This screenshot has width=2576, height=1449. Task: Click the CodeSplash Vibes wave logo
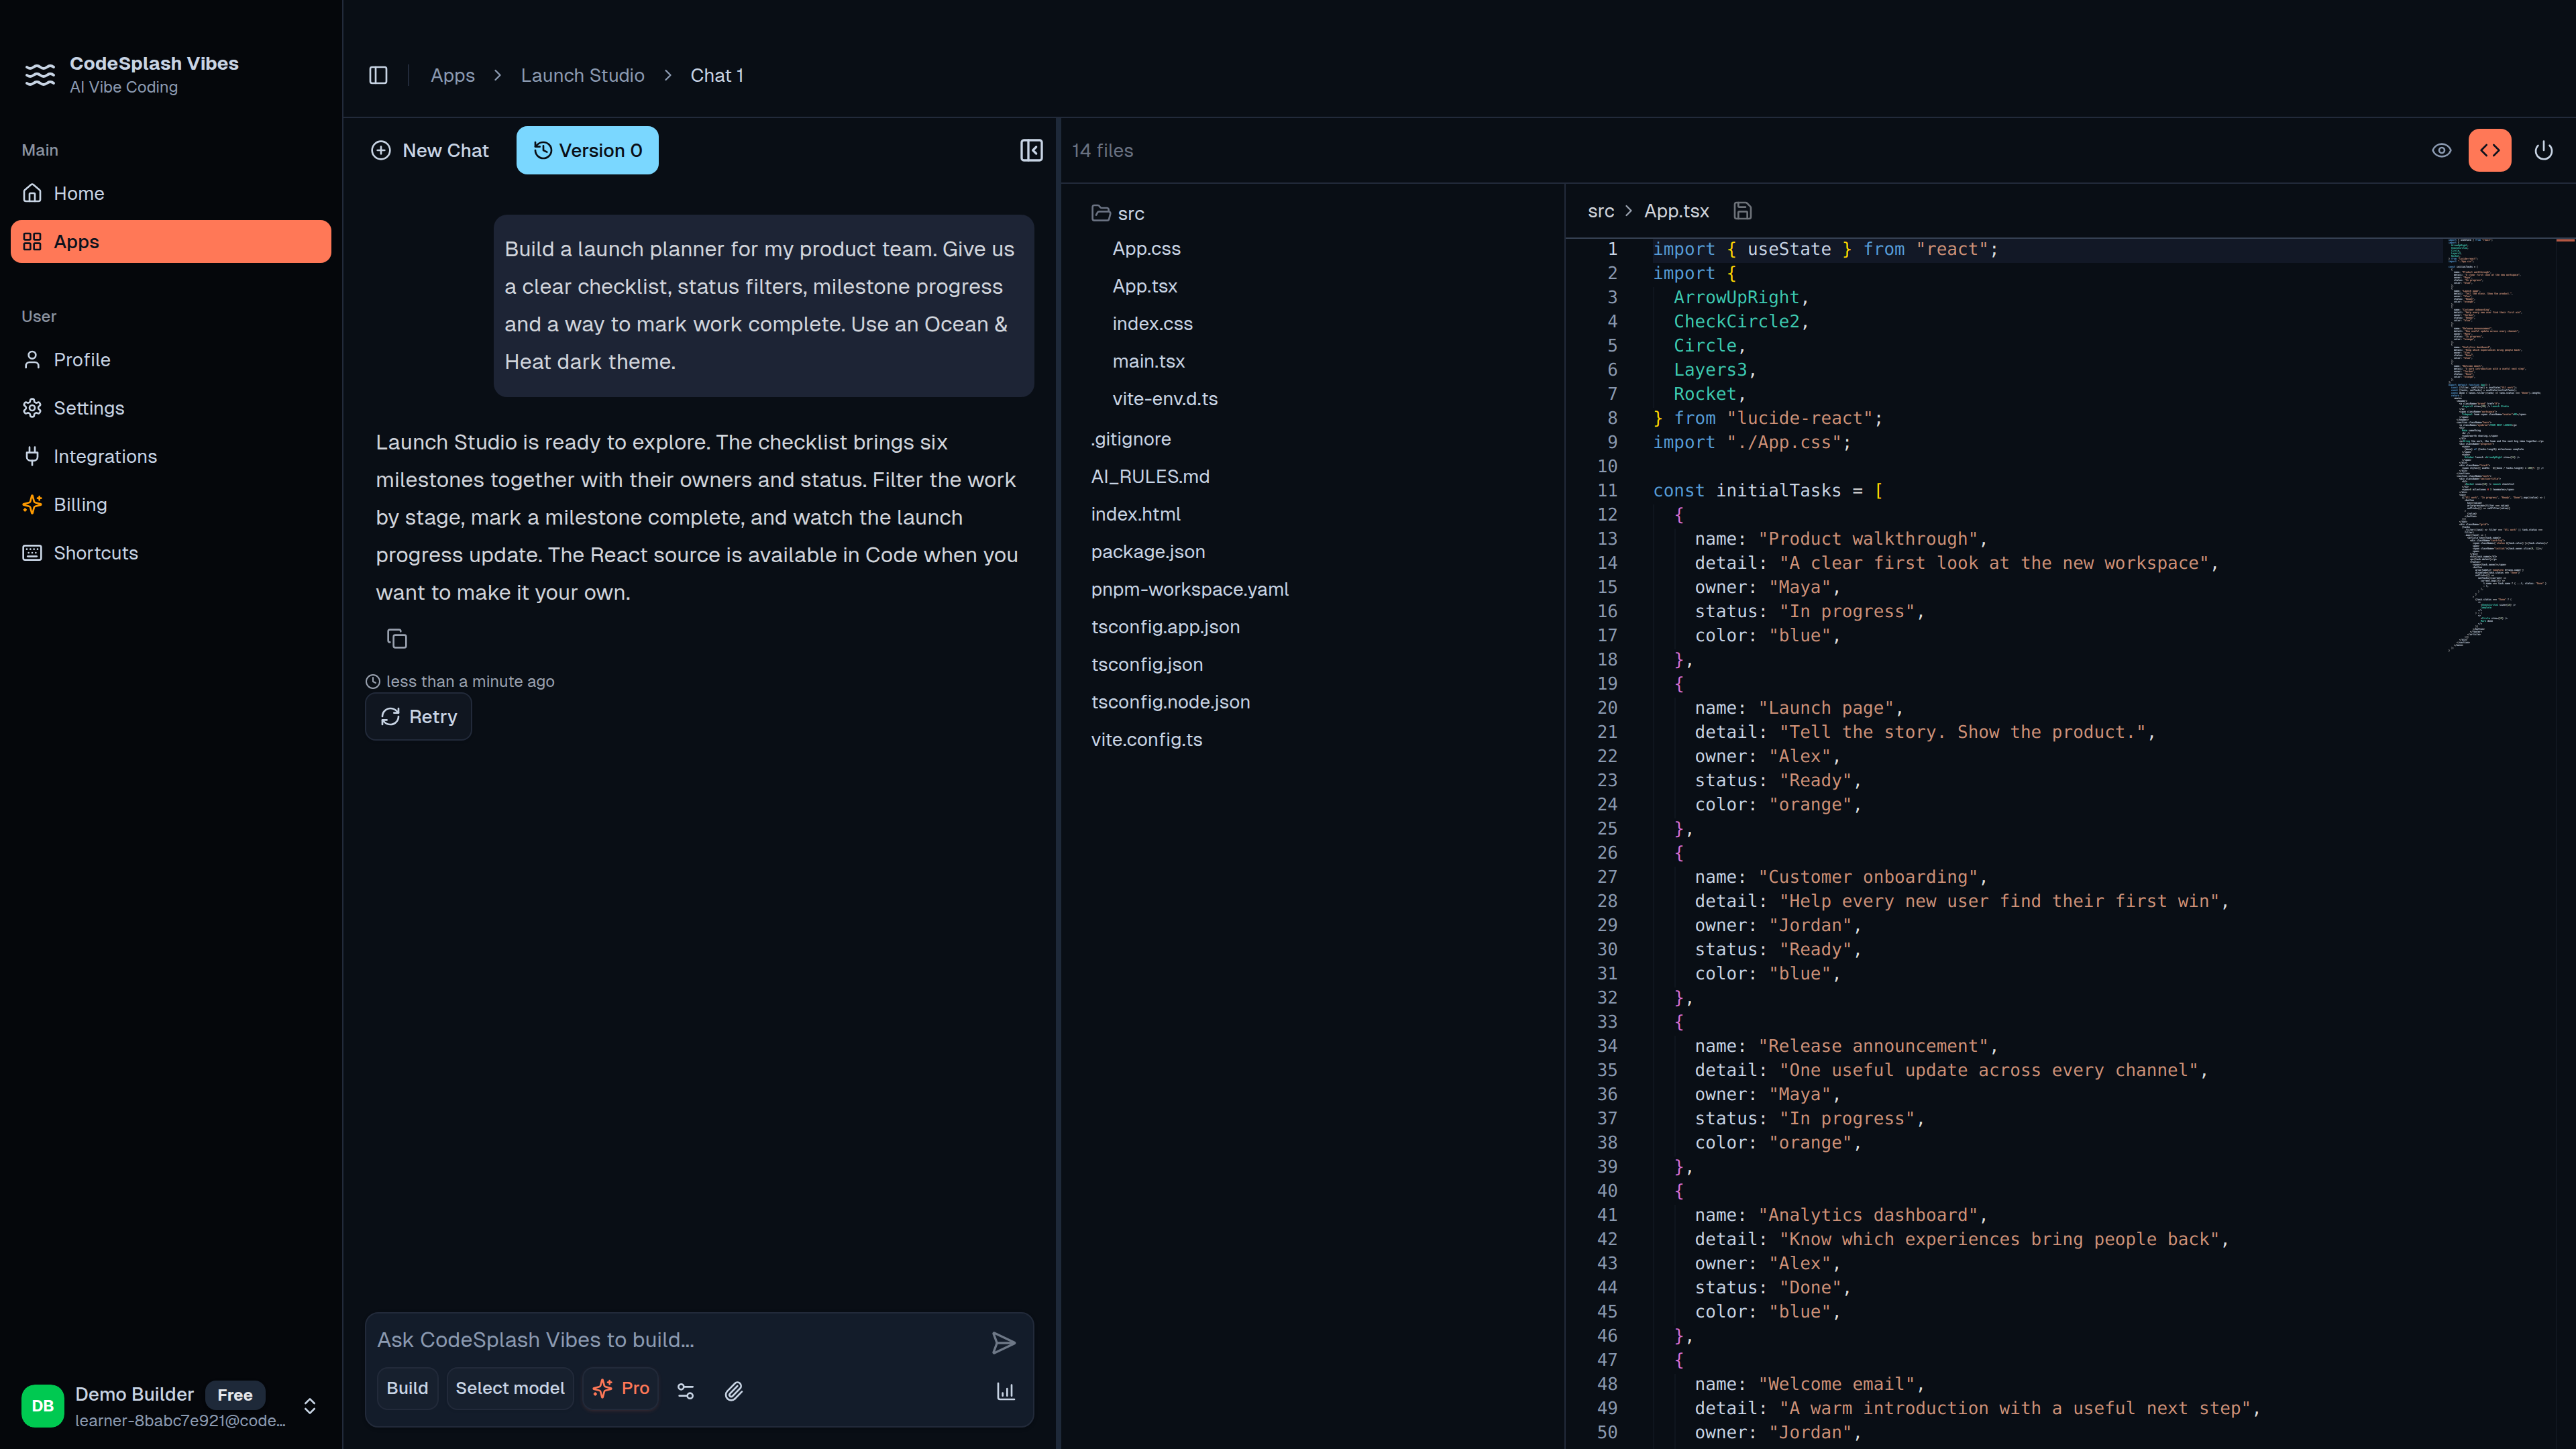coord(40,75)
